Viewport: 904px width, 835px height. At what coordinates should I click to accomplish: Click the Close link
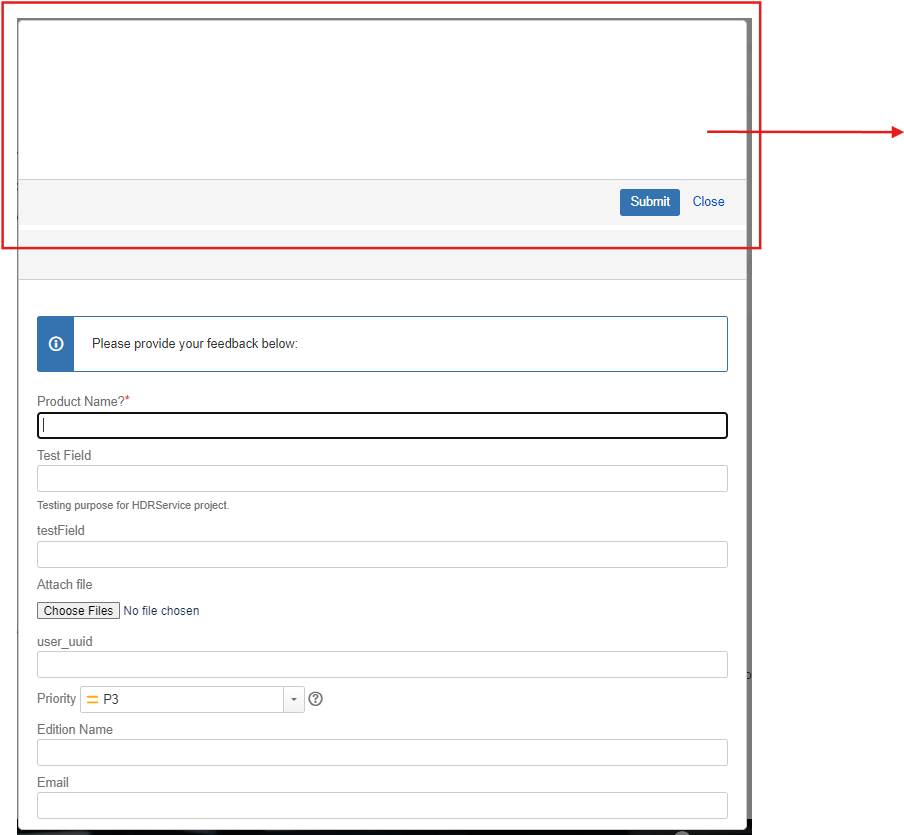709,202
